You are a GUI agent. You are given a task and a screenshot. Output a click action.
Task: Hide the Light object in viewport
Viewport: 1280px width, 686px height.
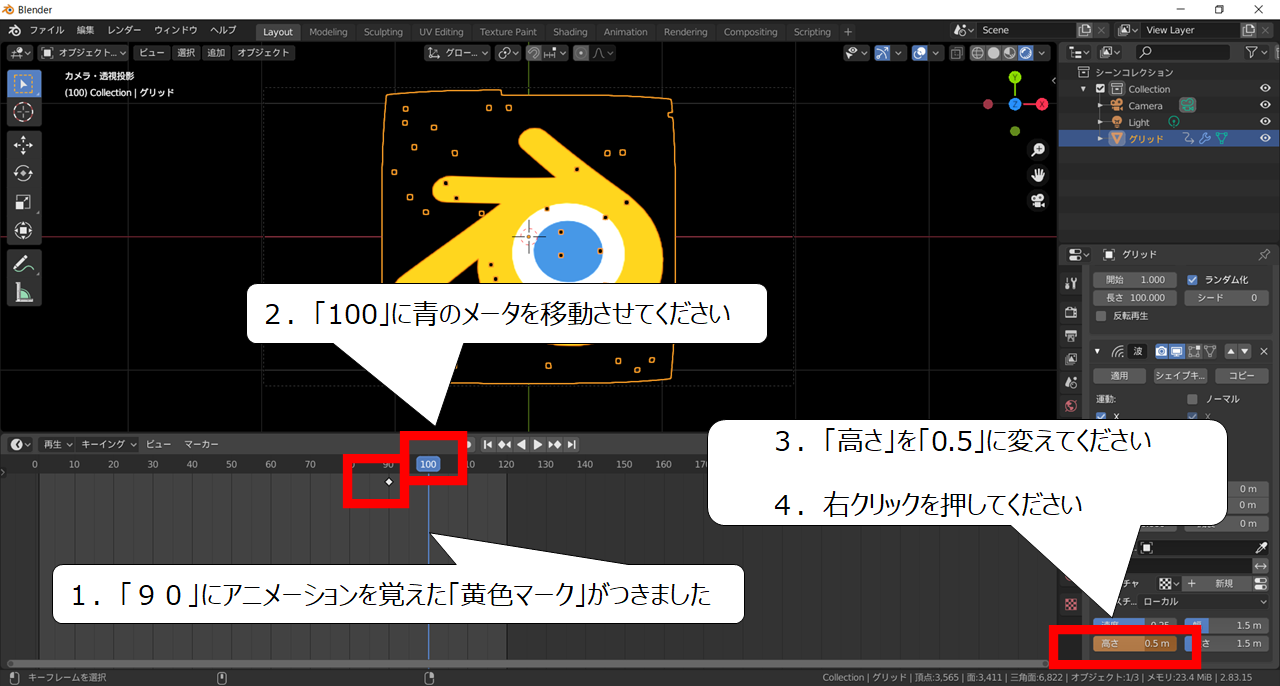click(x=1265, y=122)
